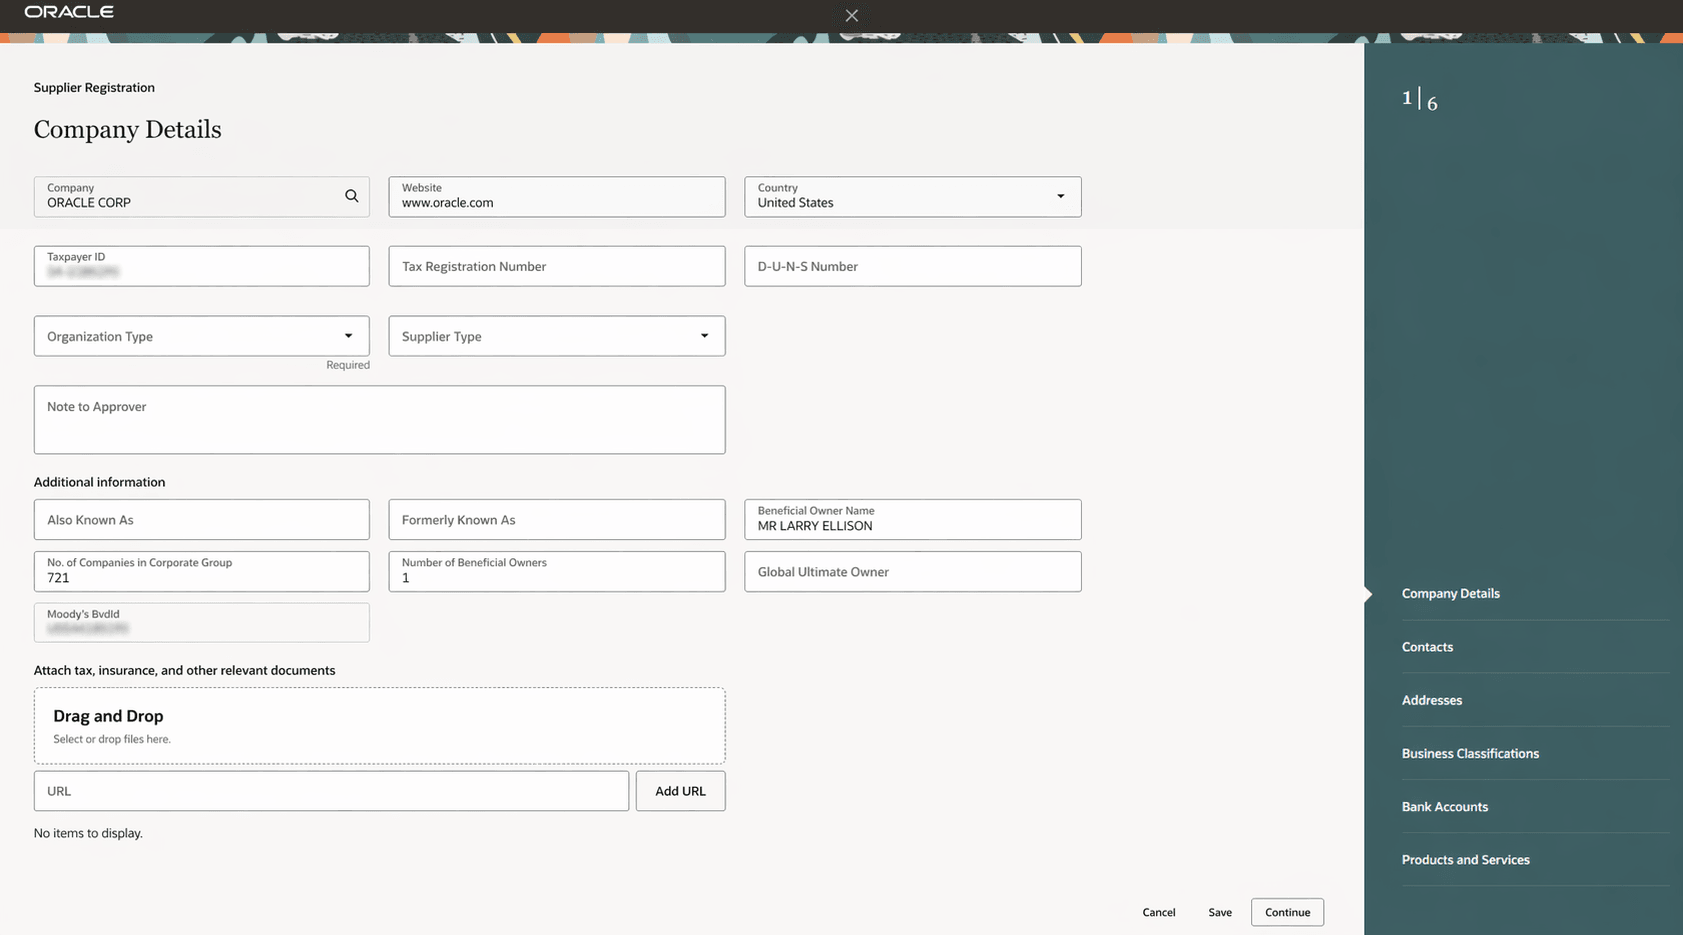1683x935 pixels.
Task: Open the Addresses step
Action: (x=1431, y=700)
